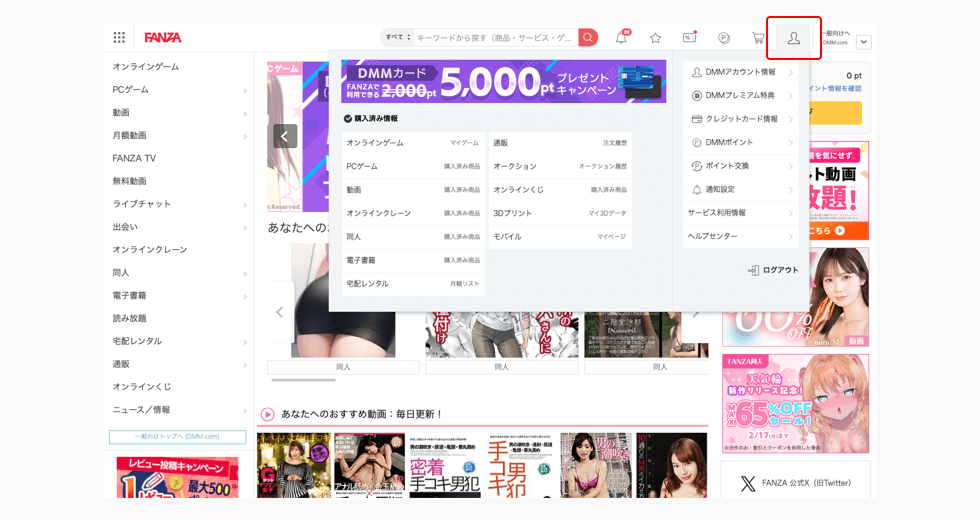The width and height of the screenshot is (980, 520).
Task: Choose 通知設定 in the account menu
Action: (x=741, y=189)
